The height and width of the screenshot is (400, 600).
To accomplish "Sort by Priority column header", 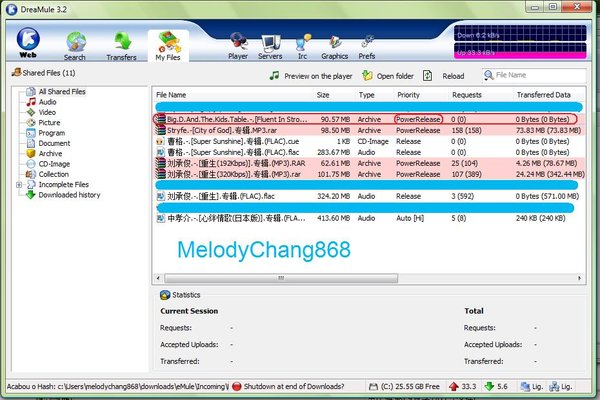I will pyautogui.click(x=409, y=95).
